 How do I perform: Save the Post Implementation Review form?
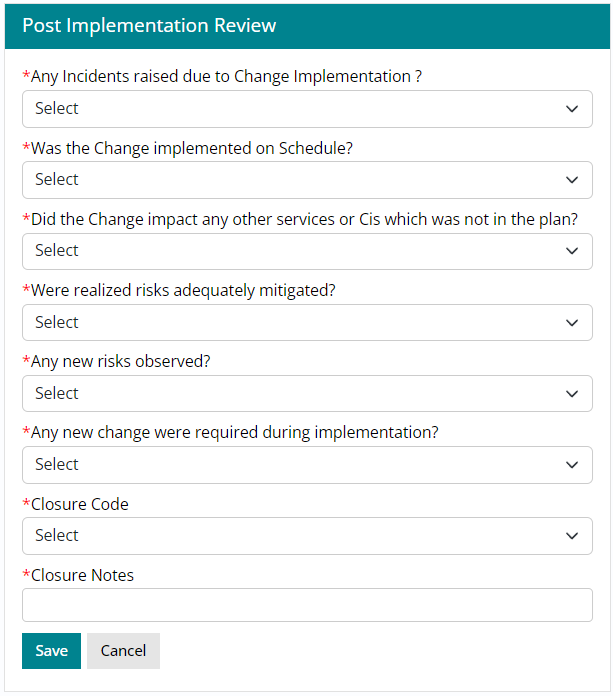(51, 651)
